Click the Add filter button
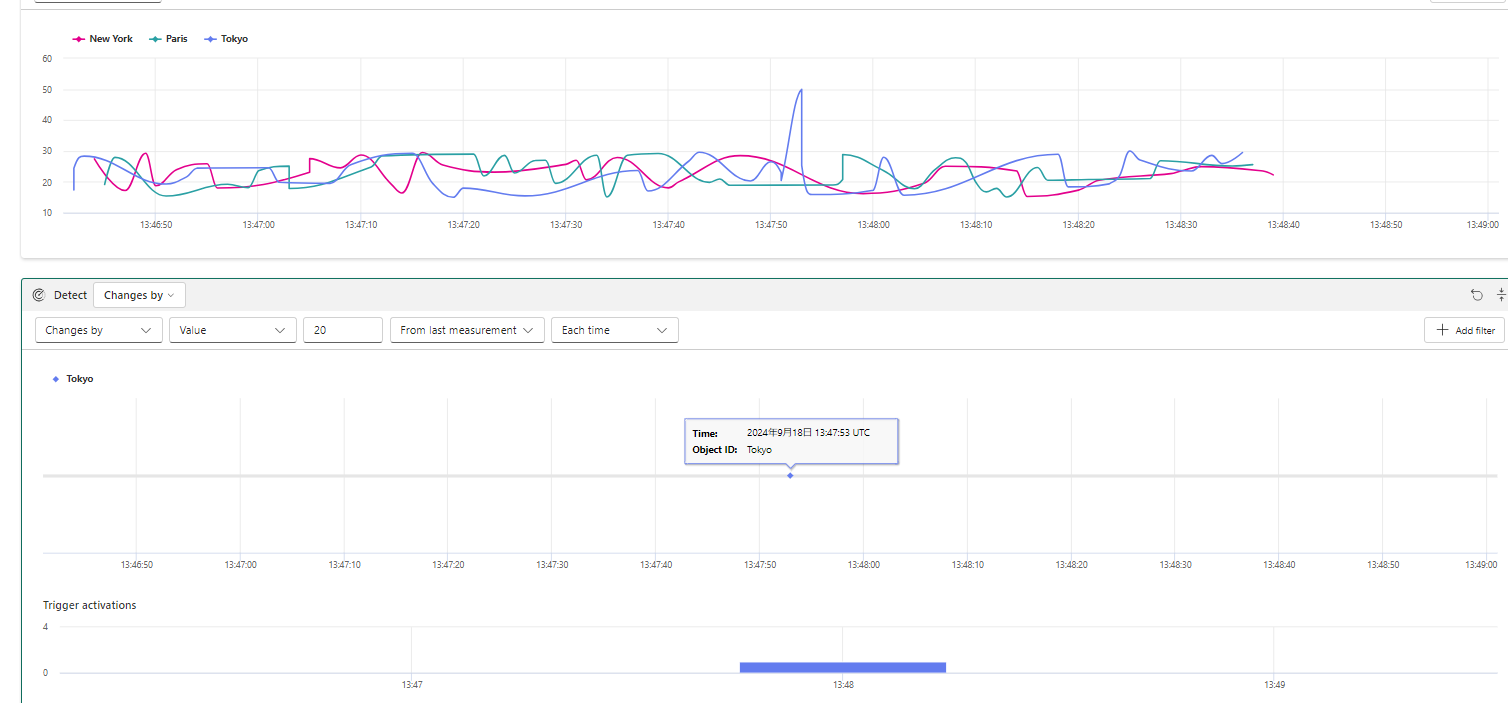This screenshot has width=1508, height=703. tap(1464, 330)
